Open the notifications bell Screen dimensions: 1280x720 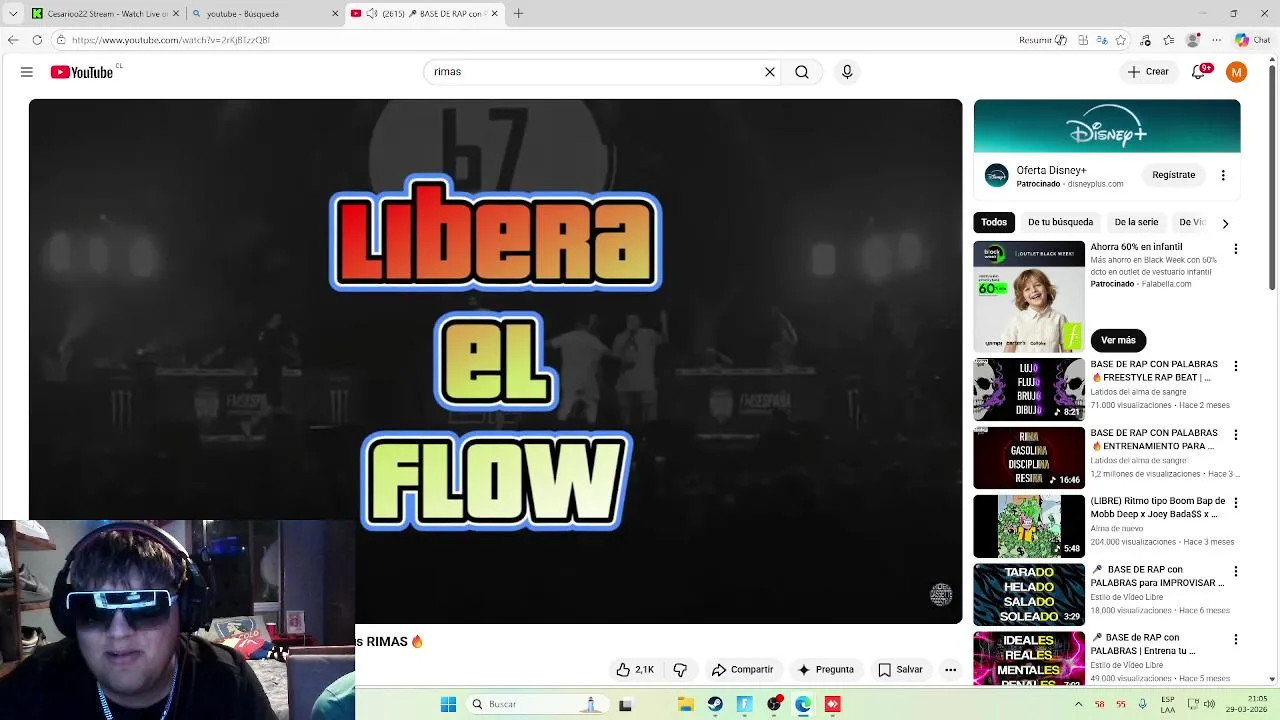click(1199, 72)
